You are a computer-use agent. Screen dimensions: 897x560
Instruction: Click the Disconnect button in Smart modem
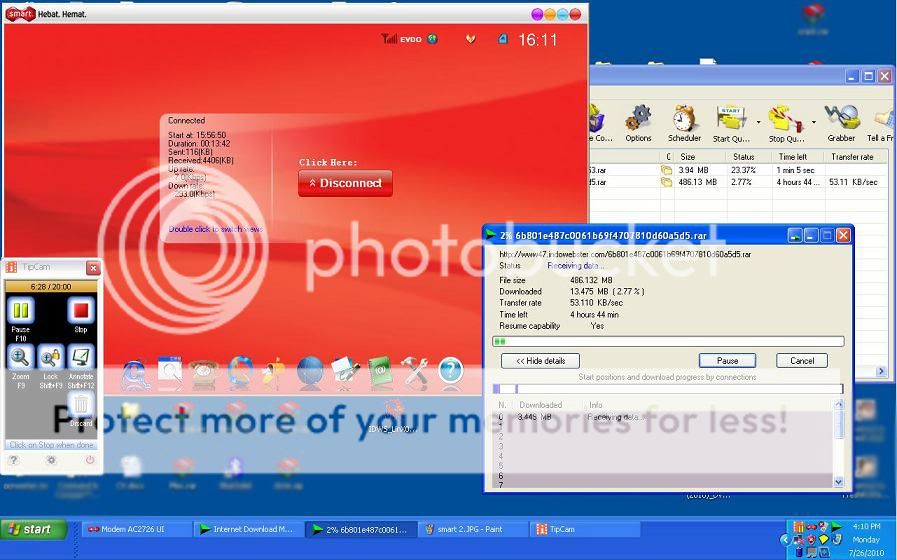coord(345,183)
